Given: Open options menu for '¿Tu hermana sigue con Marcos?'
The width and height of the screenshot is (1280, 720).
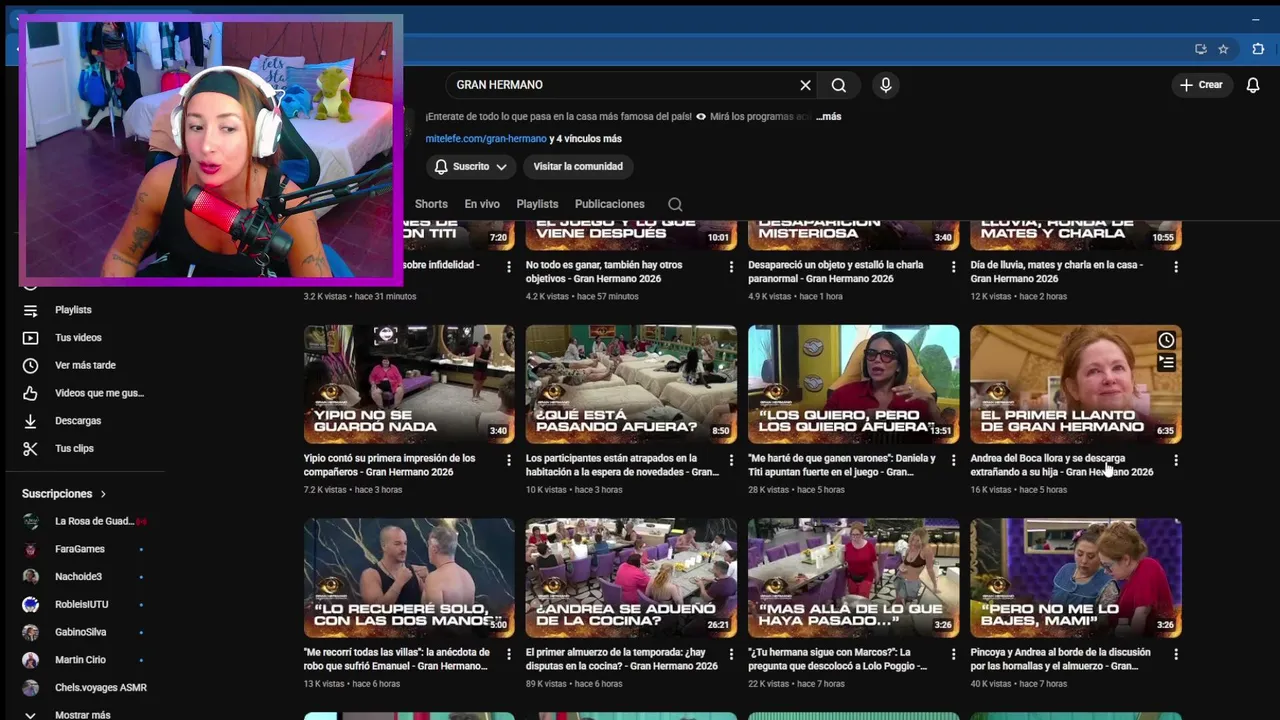Looking at the screenshot, I should click(953, 654).
